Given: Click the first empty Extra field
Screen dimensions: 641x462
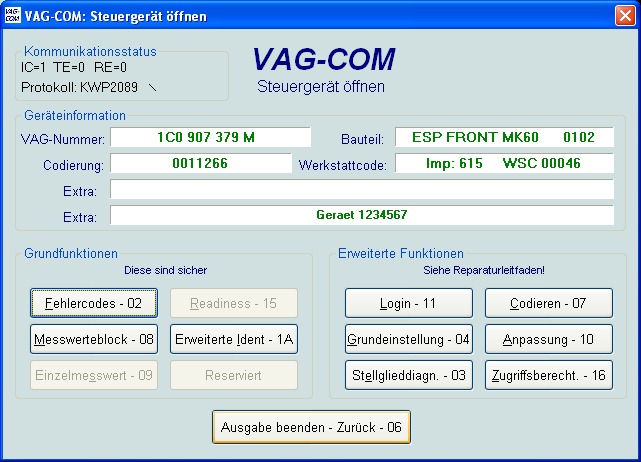Looking at the screenshot, I should [x=361, y=189].
